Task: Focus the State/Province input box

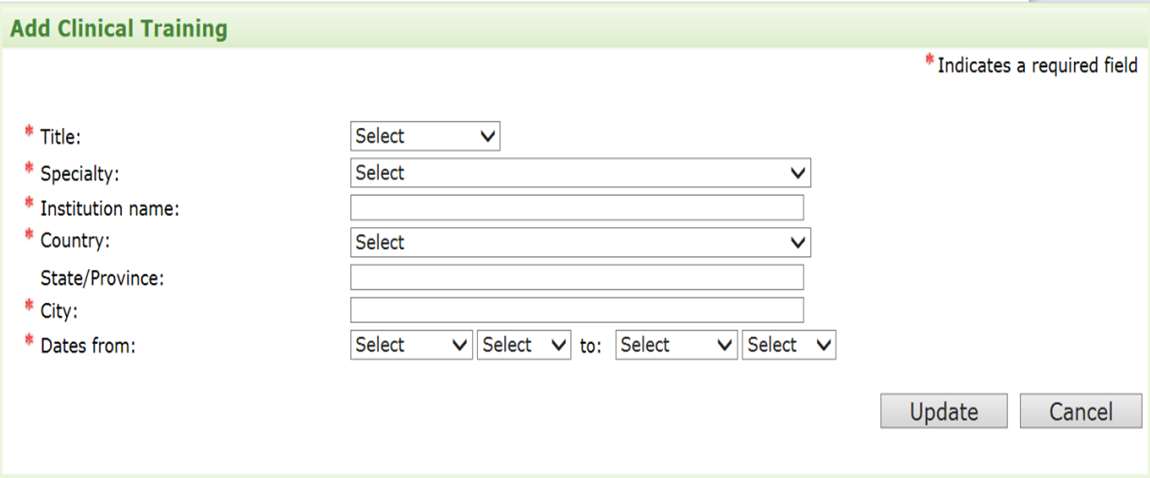Action: tap(577, 278)
